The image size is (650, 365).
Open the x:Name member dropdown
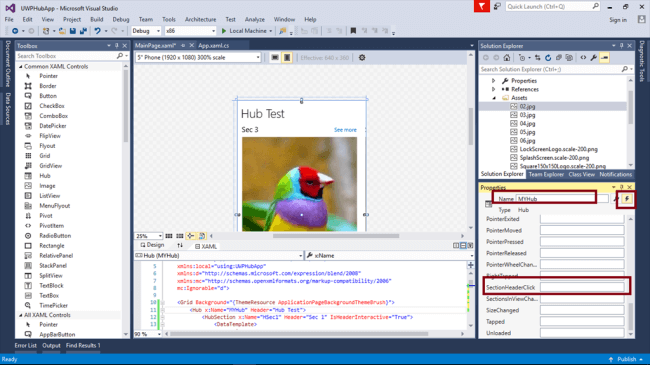coord(390,256)
